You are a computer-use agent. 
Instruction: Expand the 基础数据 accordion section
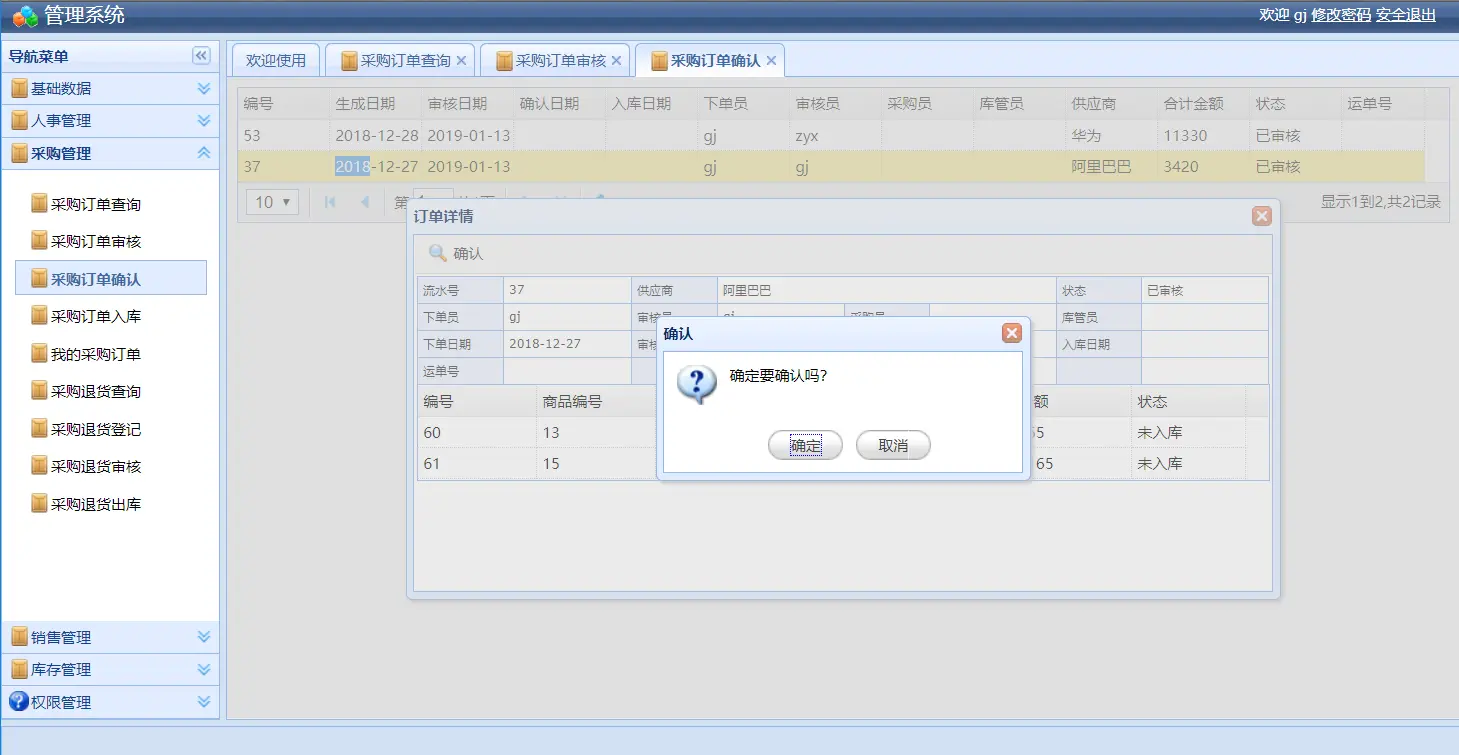pos(204,89)
